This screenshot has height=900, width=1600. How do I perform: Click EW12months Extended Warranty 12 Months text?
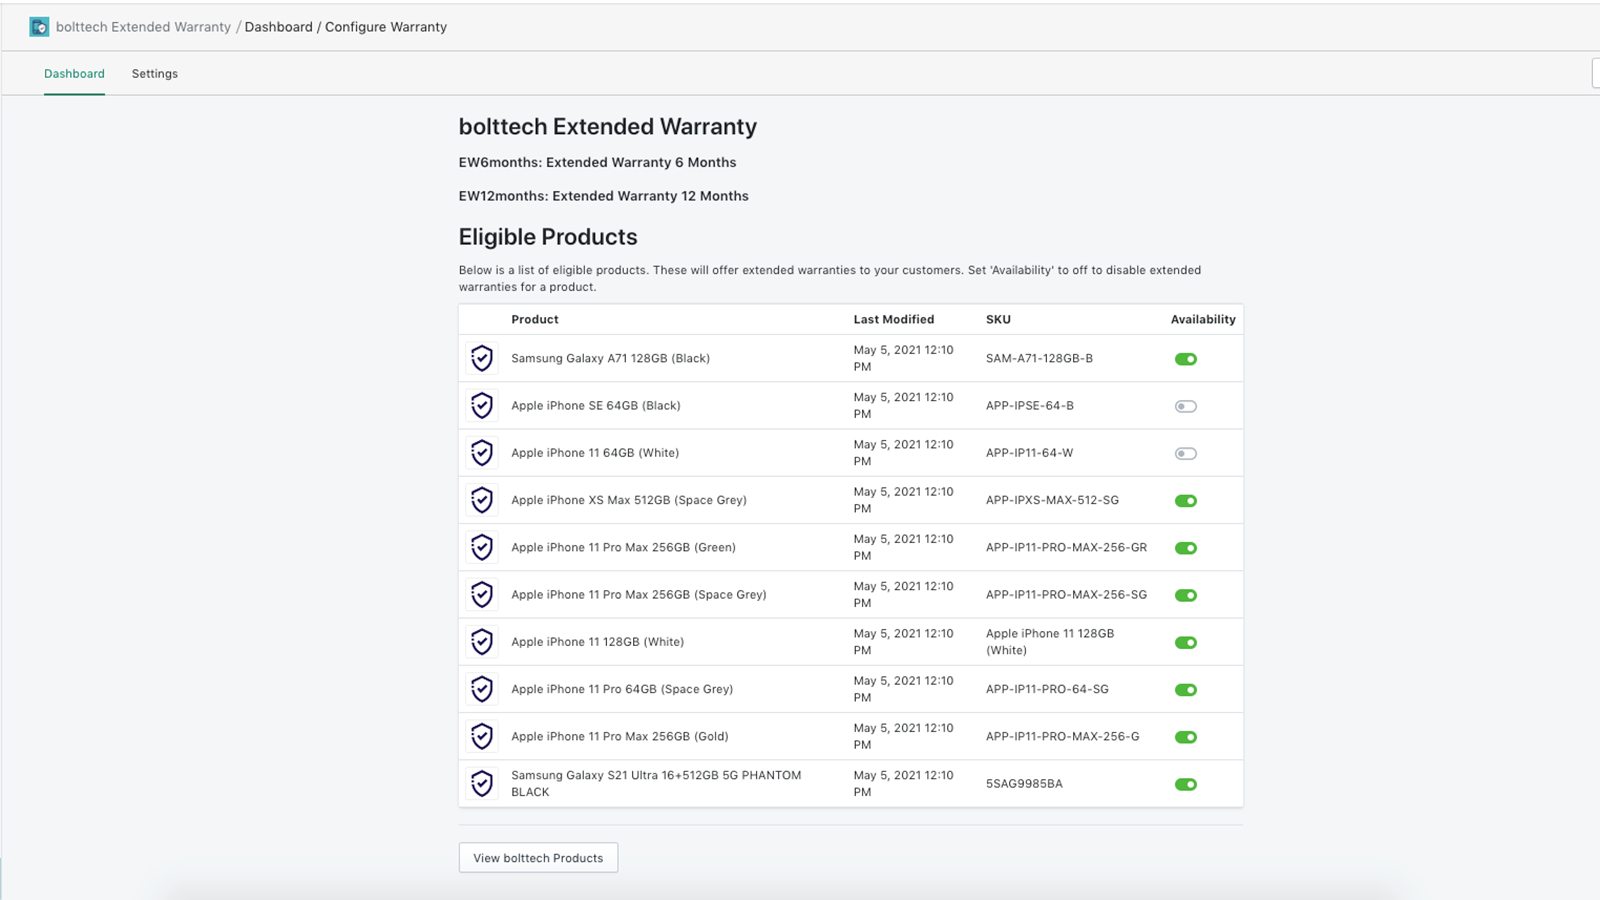click(603, 196)
